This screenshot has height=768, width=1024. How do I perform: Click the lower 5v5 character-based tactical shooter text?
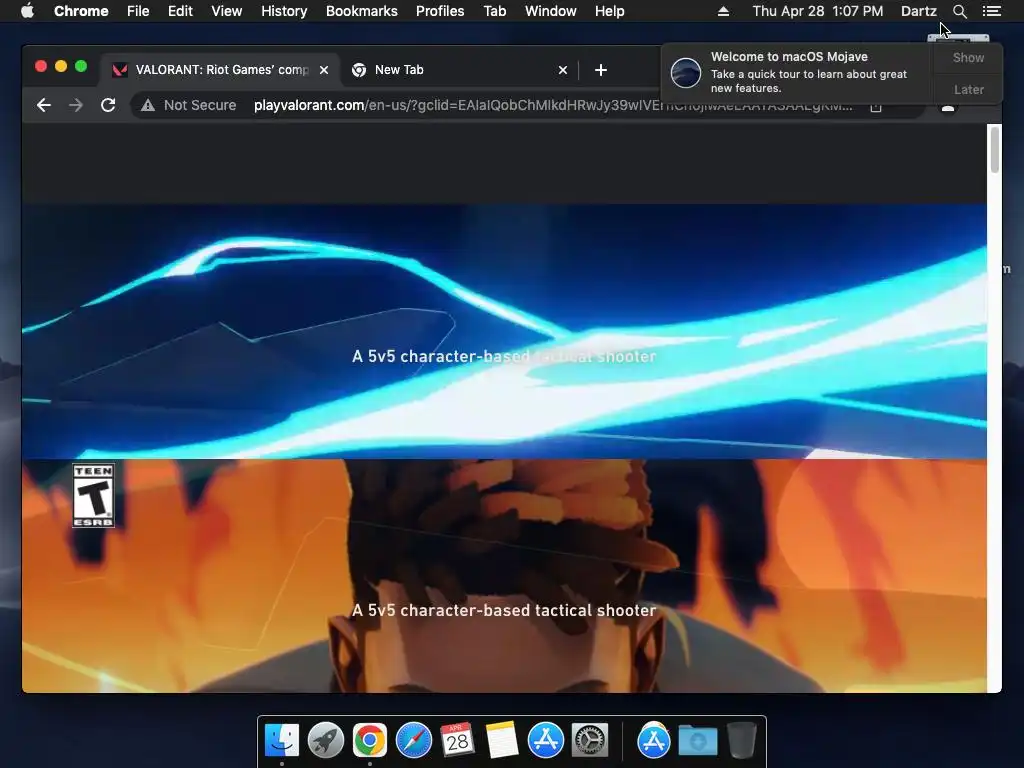point(504,611)
